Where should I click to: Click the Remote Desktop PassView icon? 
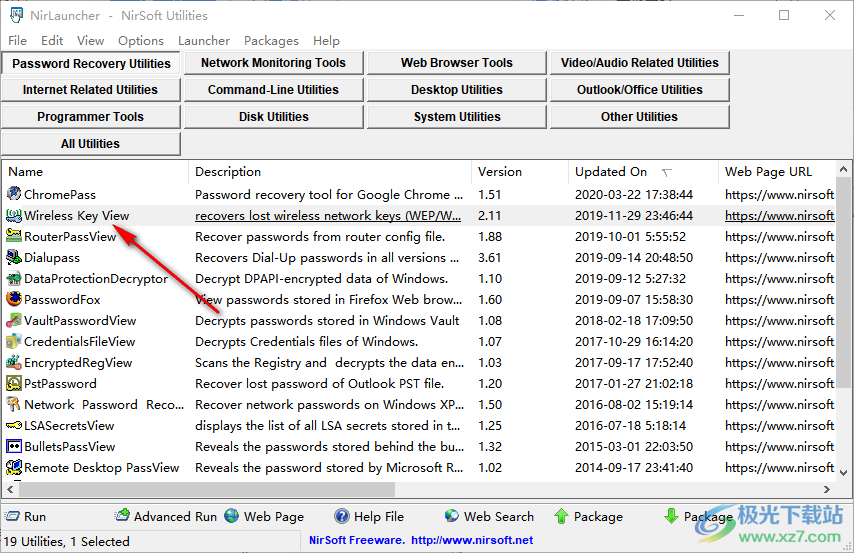(14, 467)
